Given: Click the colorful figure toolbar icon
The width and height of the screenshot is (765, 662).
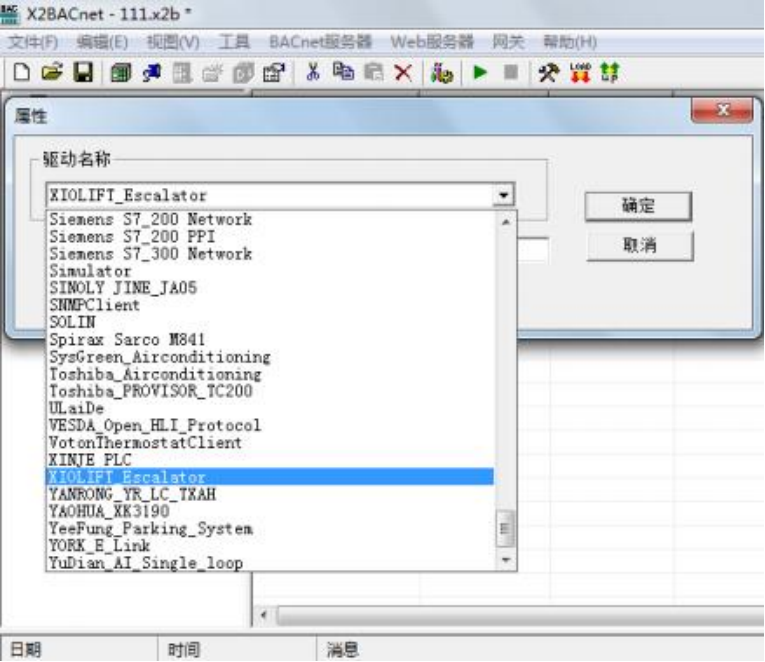Looking at the screenshot, I should (x=442, y=73).
